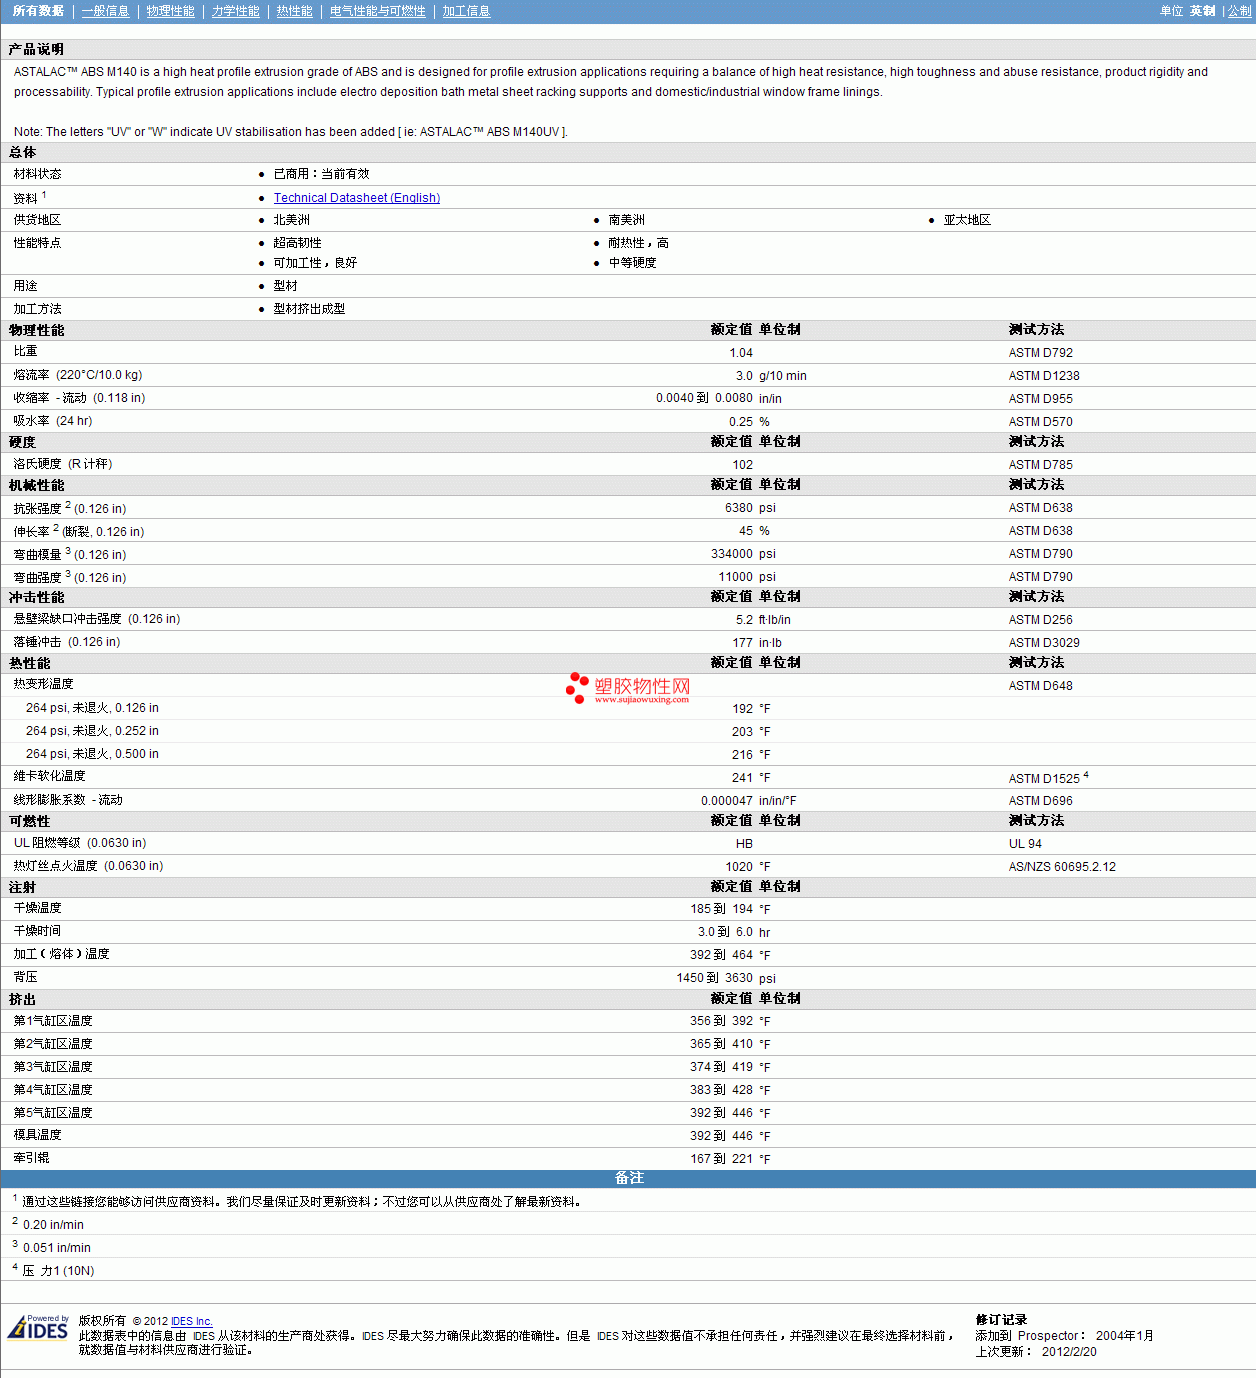This screenshot has height=1378, width=1256.
Task: Select the 背压 row label
Action: [x=26, y=977]
